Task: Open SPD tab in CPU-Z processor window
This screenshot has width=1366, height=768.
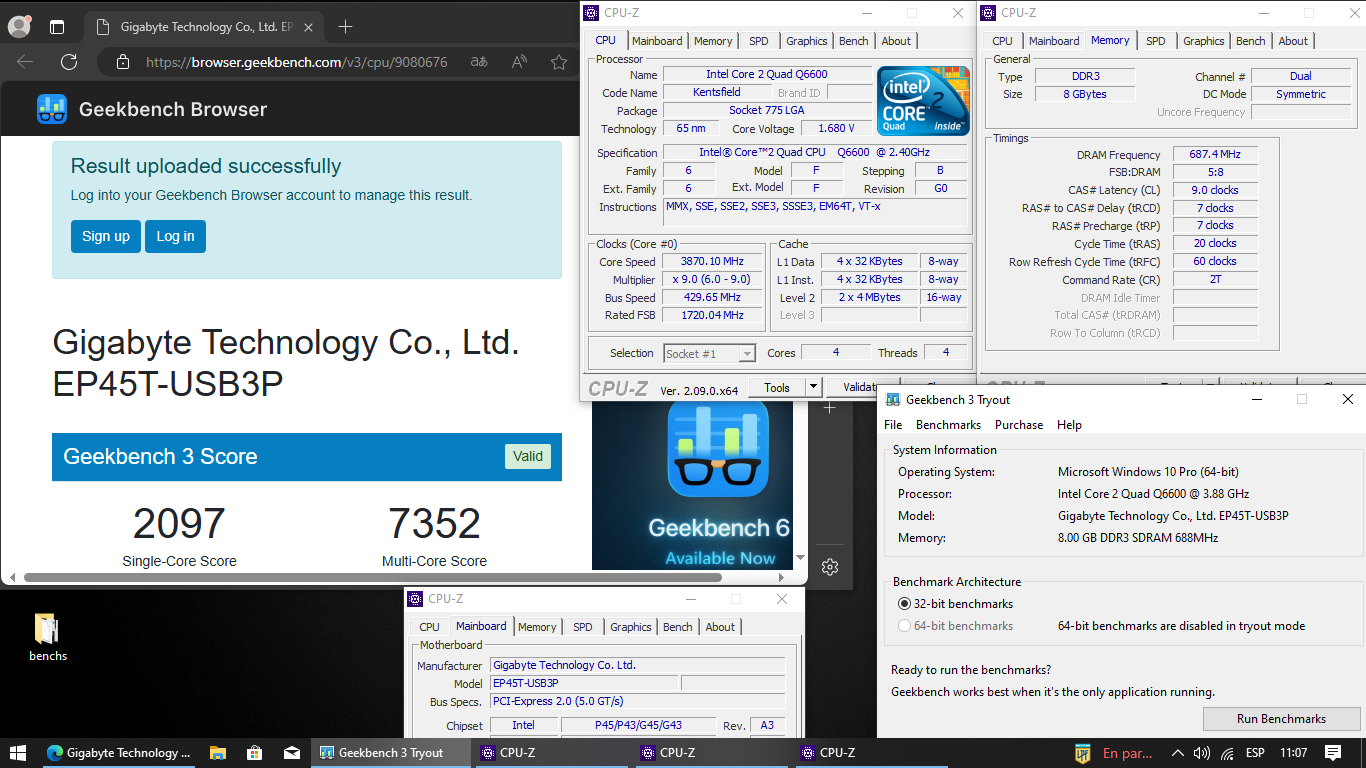Action: pos(759,41)
